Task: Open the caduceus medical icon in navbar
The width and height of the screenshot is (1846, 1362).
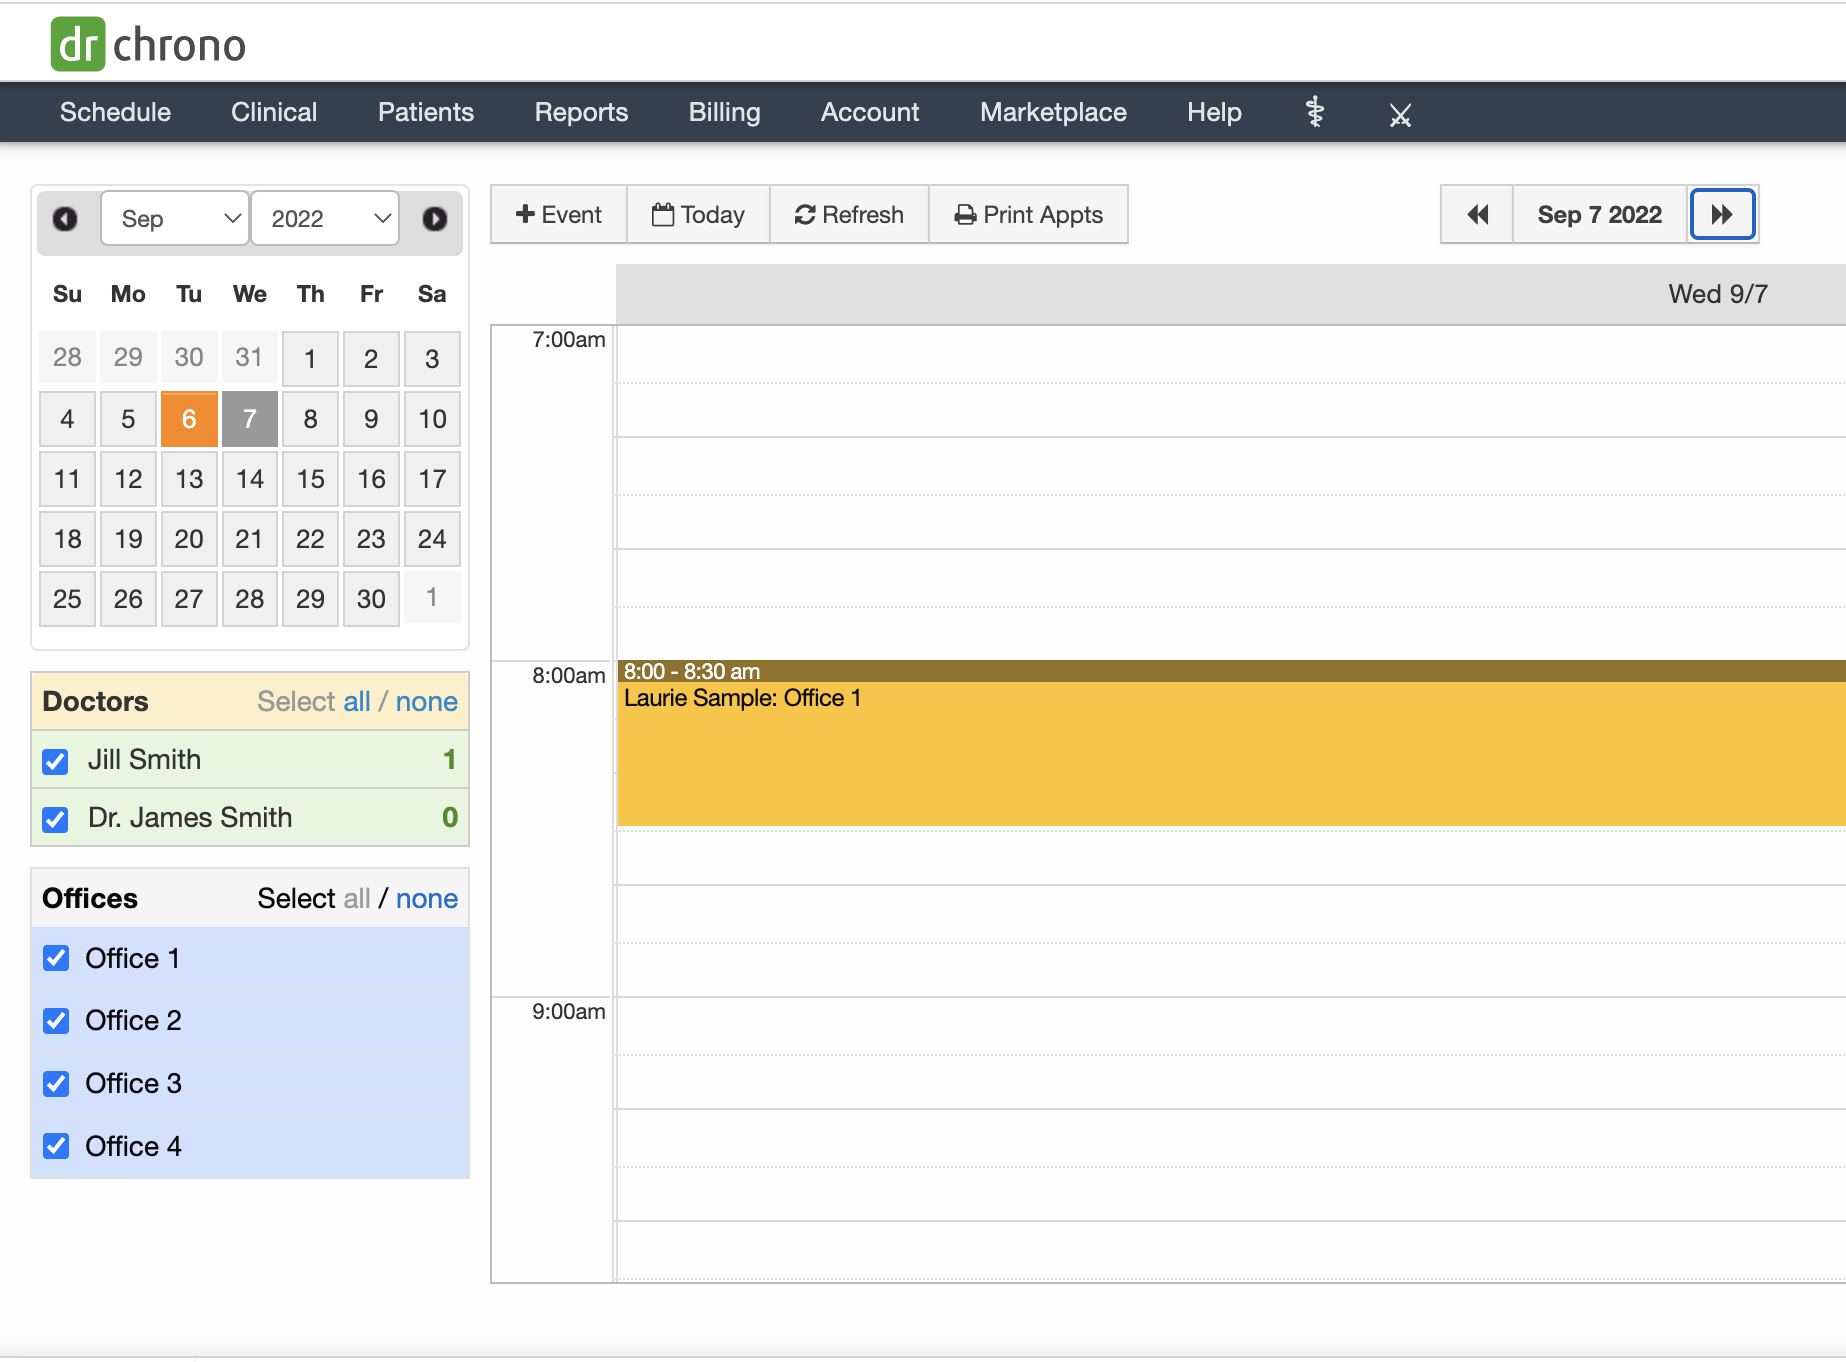Action: pyautogui.click(x=1315, y=112)
